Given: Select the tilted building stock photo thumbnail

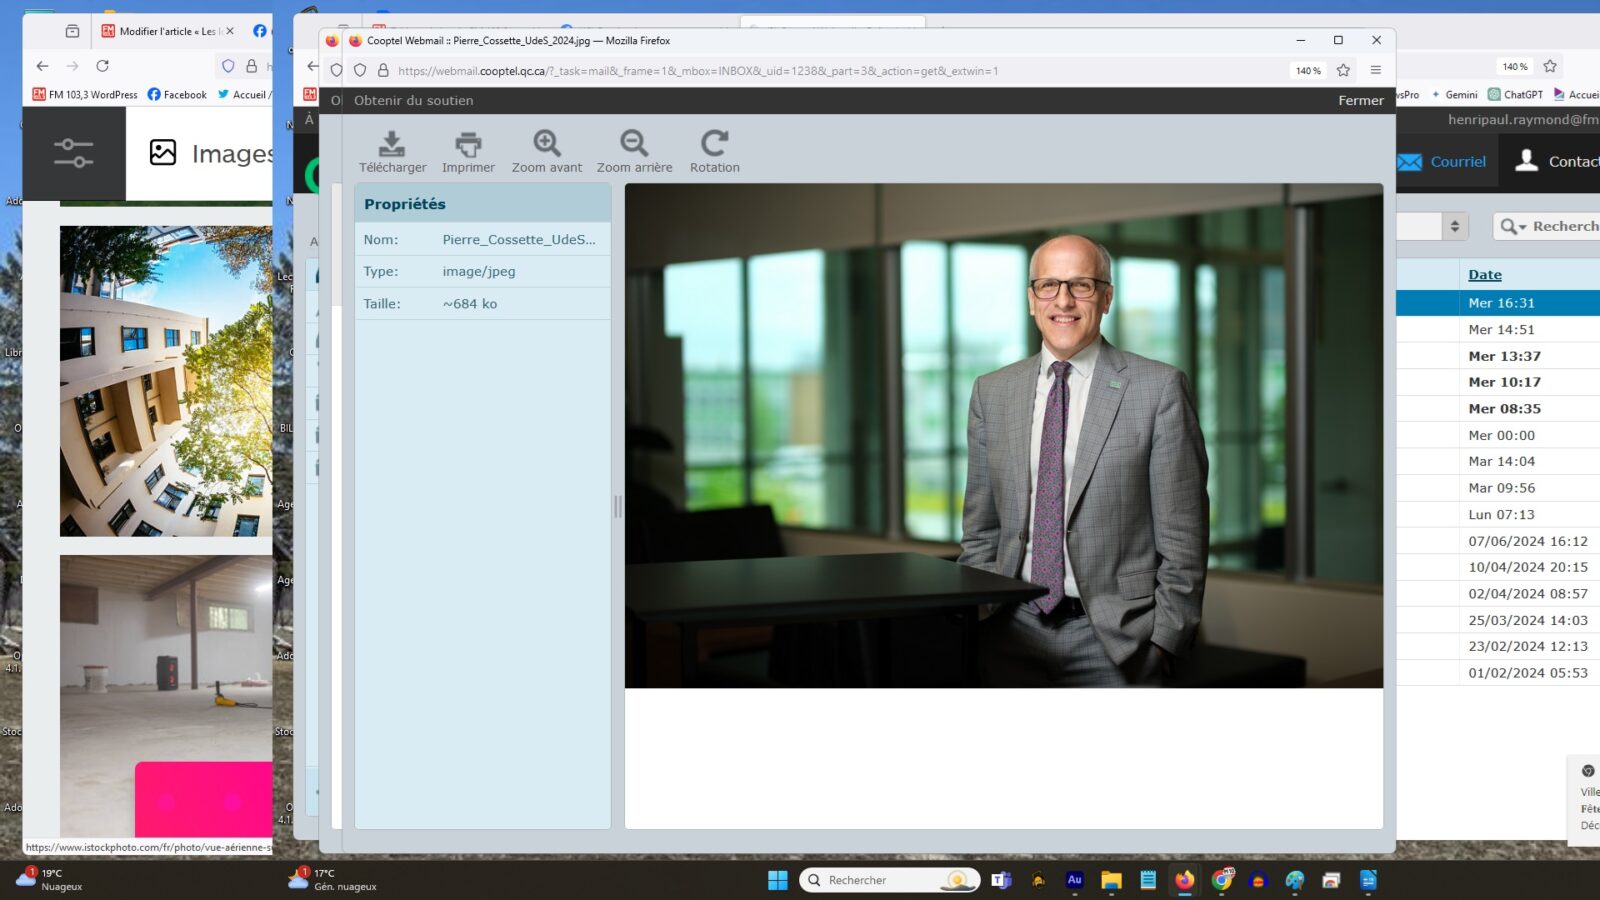Looking at the screenshot, I should click(166, 380).
